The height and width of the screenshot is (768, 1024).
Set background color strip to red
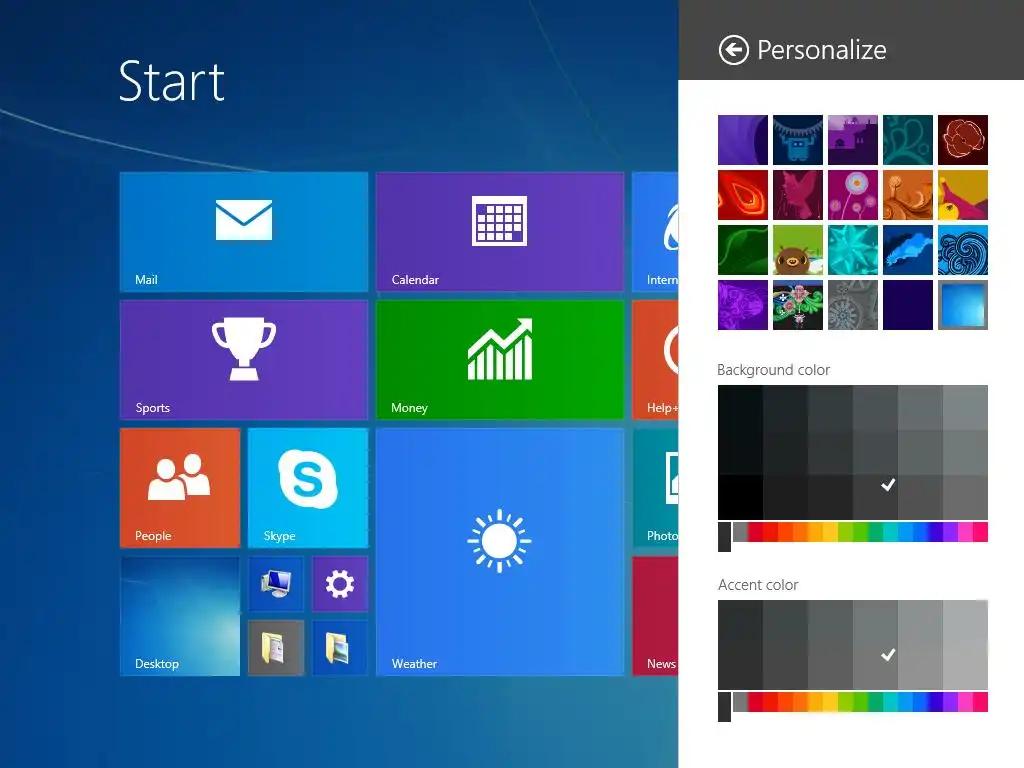770,532
